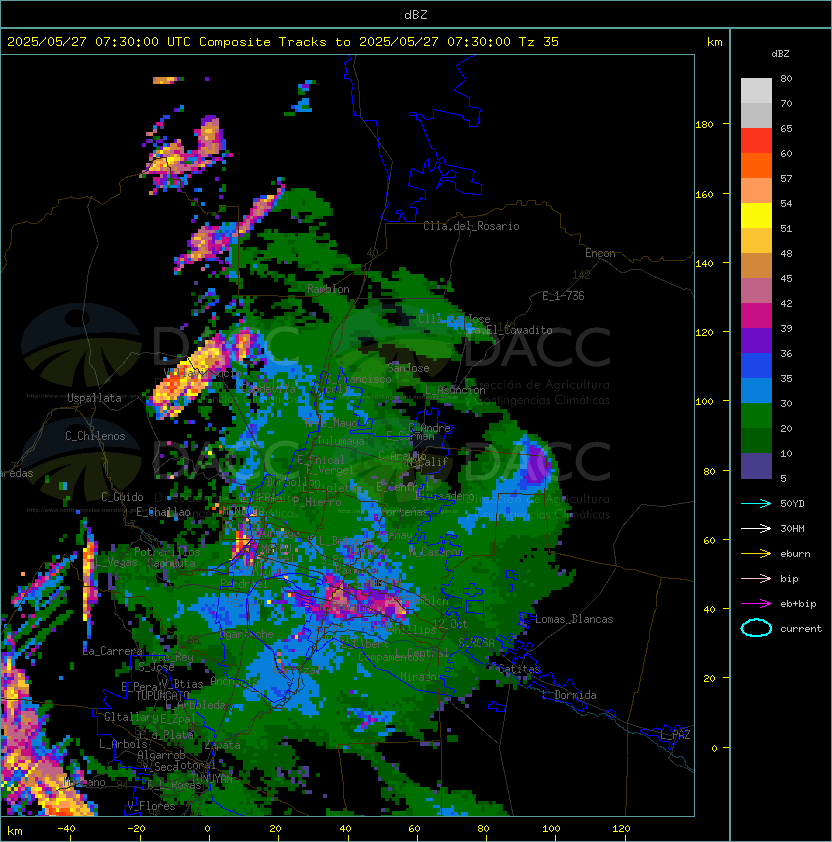Pick the light gray top swatch of the dBZ scale

(756, 91)
